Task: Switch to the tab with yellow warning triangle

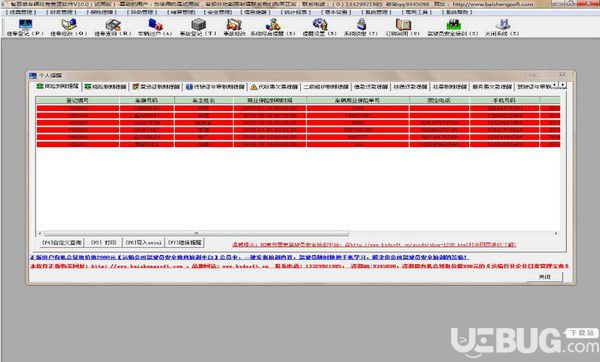Action: coord(274,87)
